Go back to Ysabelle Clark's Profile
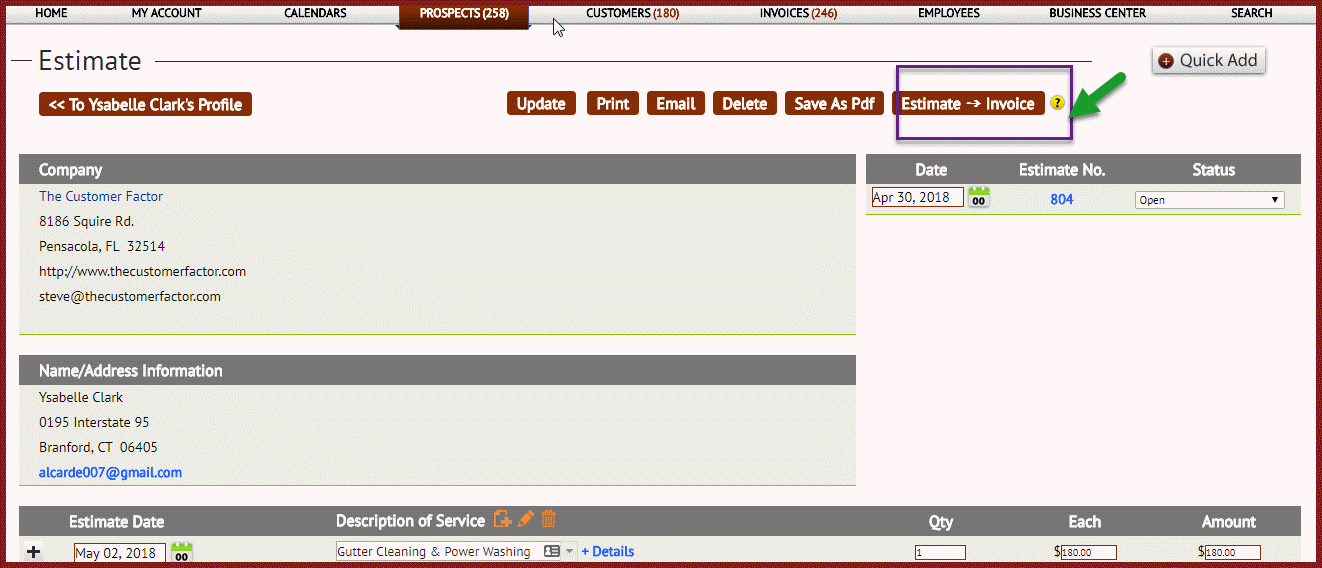Viewport: 1322px width, 568px height. 145,104
